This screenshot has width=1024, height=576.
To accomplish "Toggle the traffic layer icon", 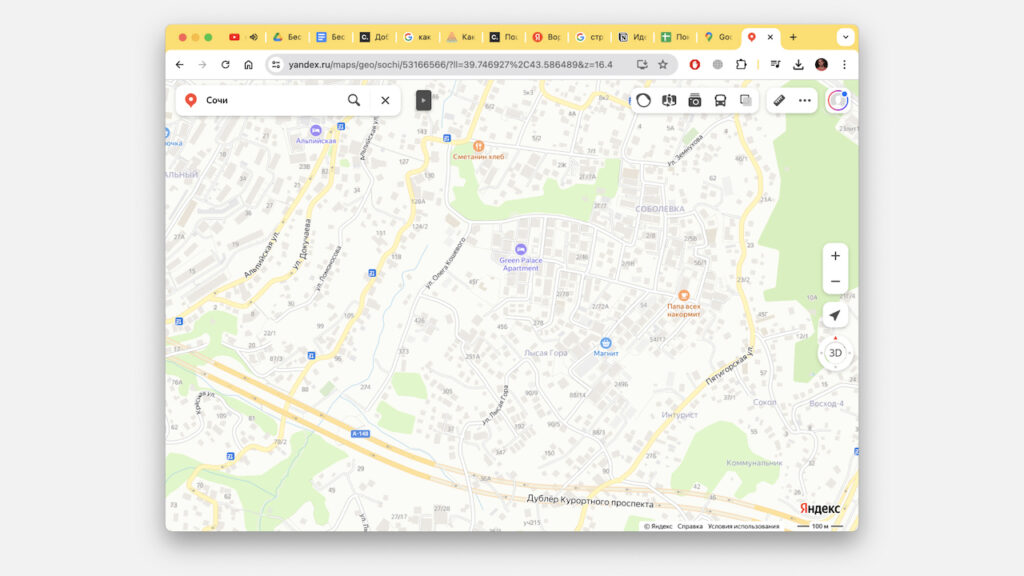I will tap(644, 100).
